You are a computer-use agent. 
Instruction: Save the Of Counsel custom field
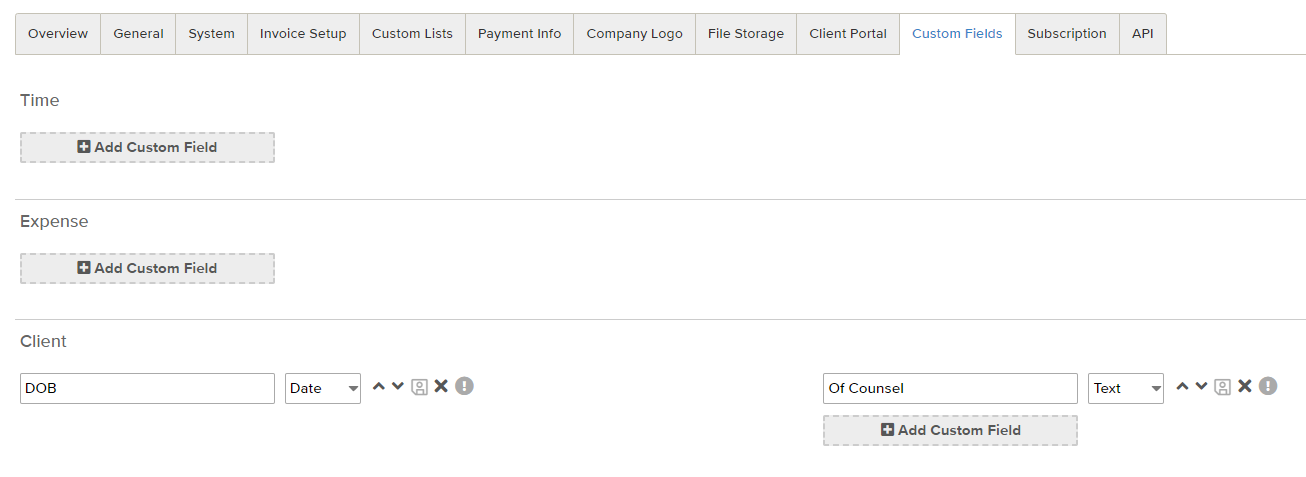click(1223, 387)
